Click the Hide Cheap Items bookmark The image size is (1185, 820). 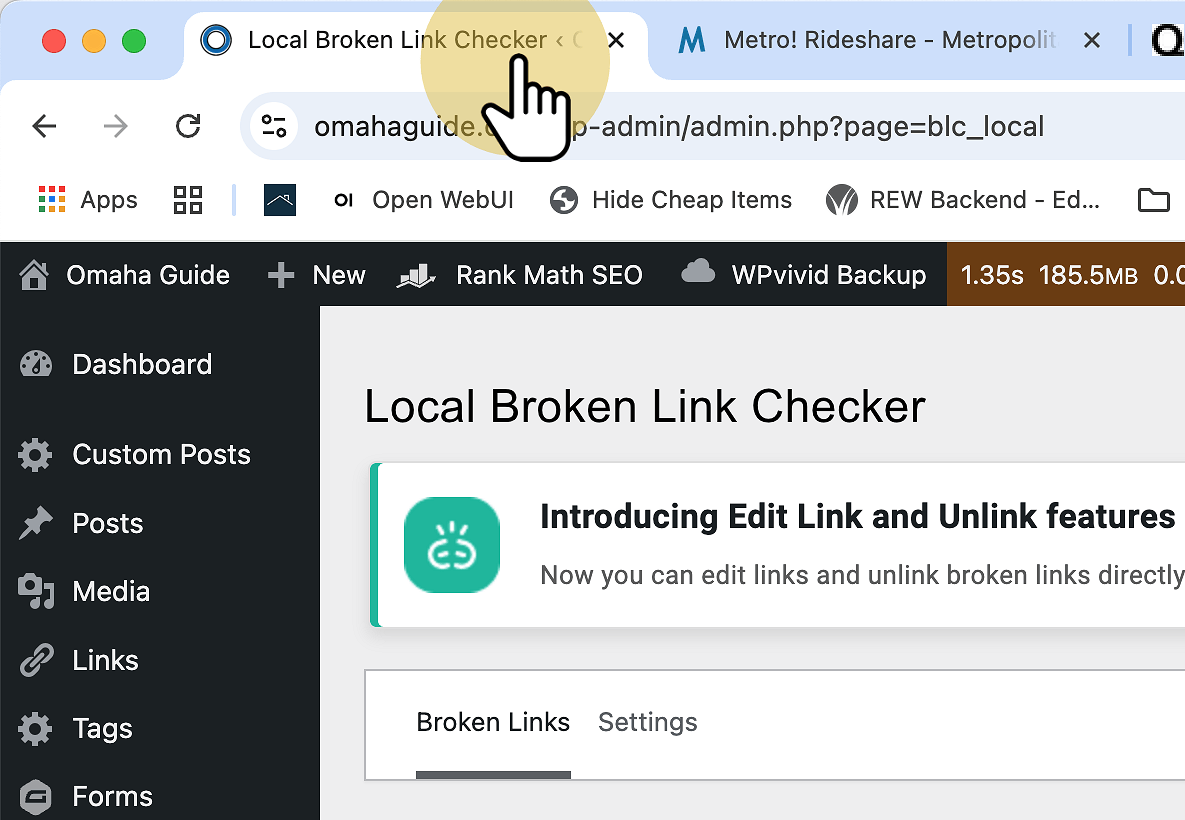pyautogui.click(x=670, y=200)
